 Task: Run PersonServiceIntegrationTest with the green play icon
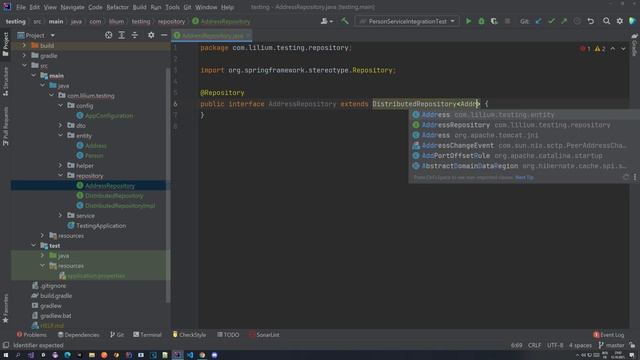pos(468,21)
